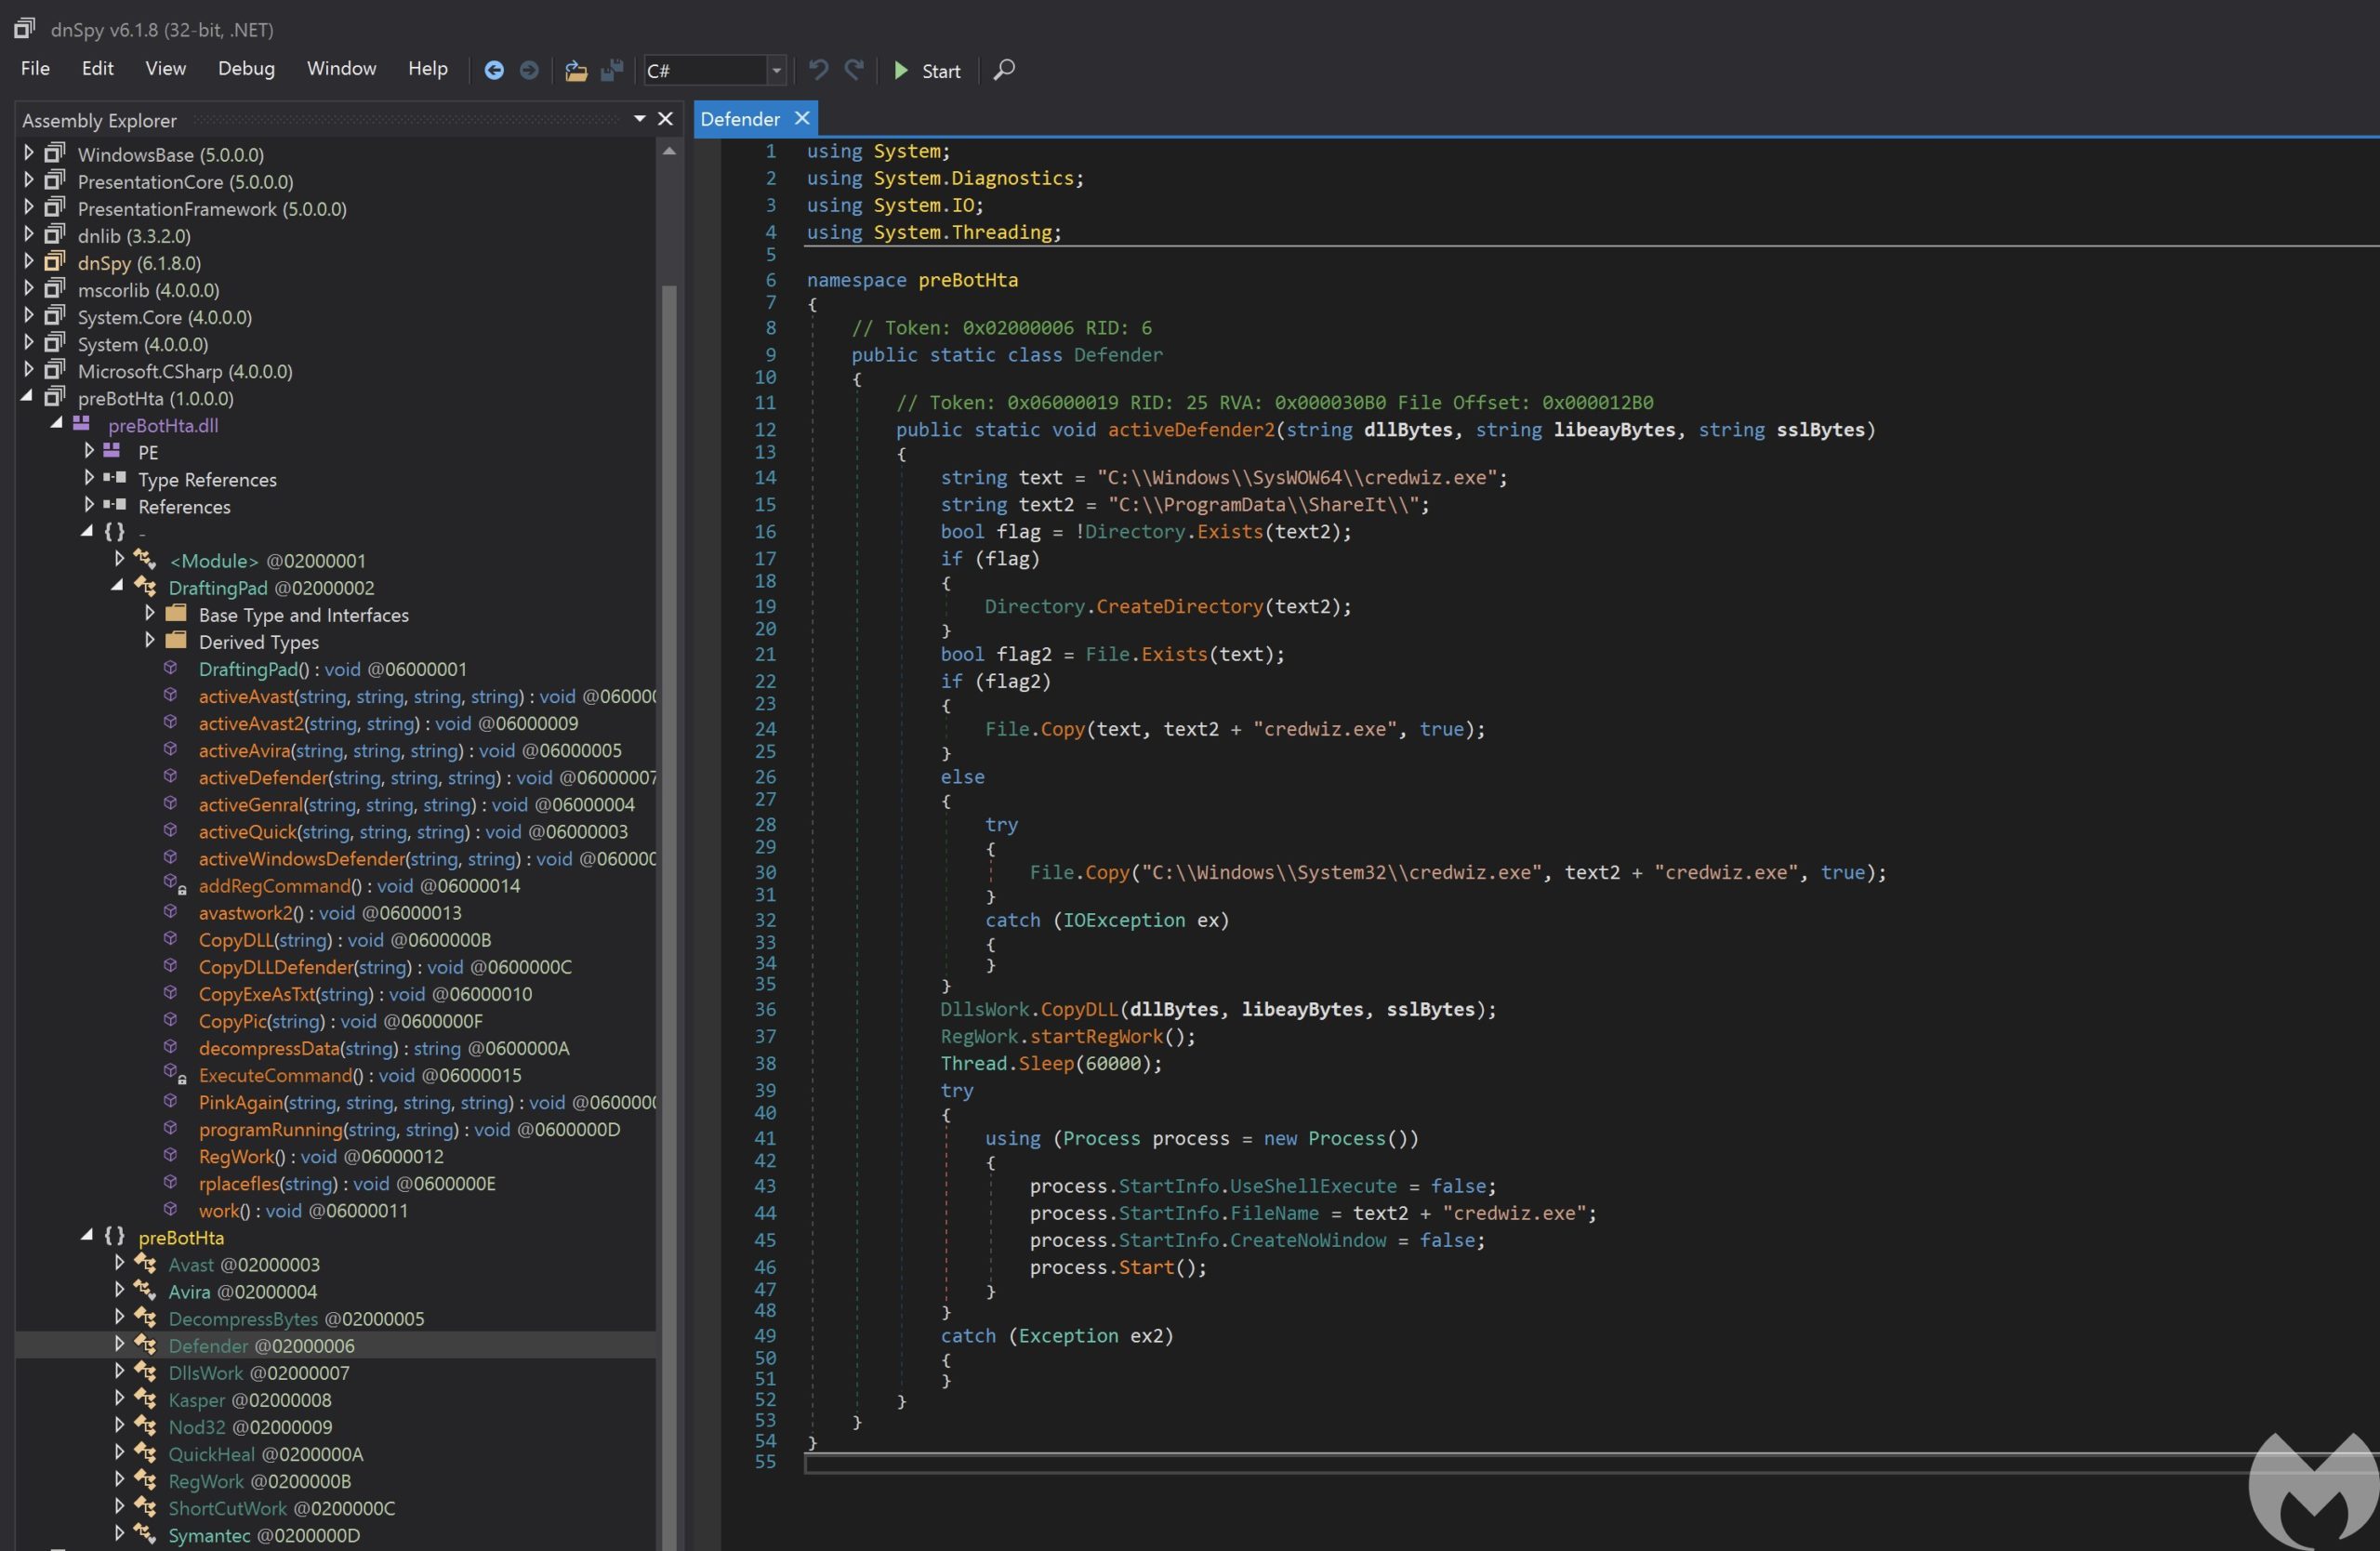Click the DllsWork class icon
The height and width of the screenshot is (1551, 2380).
point(145,1371)
